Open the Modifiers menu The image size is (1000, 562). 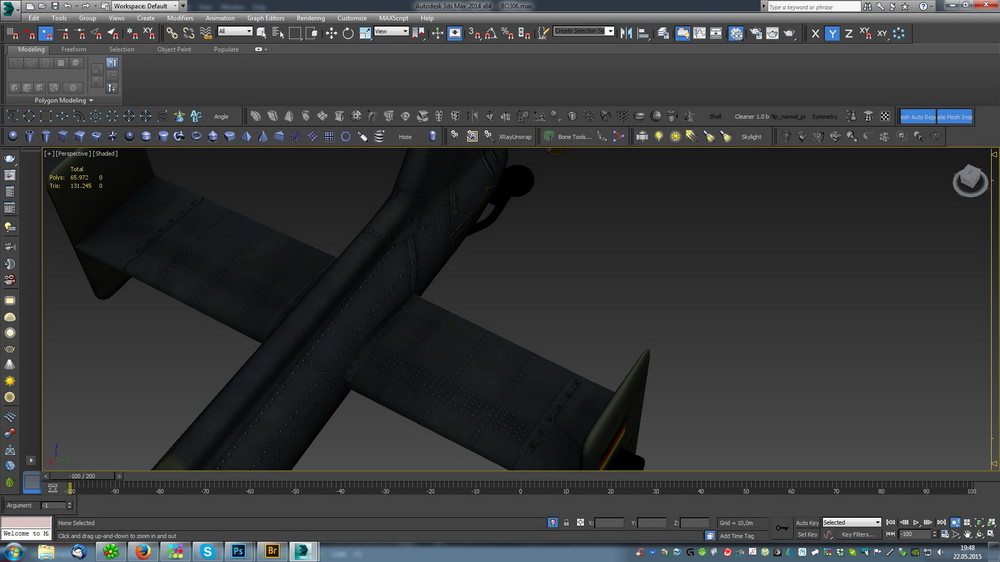[x=180, y=18]
